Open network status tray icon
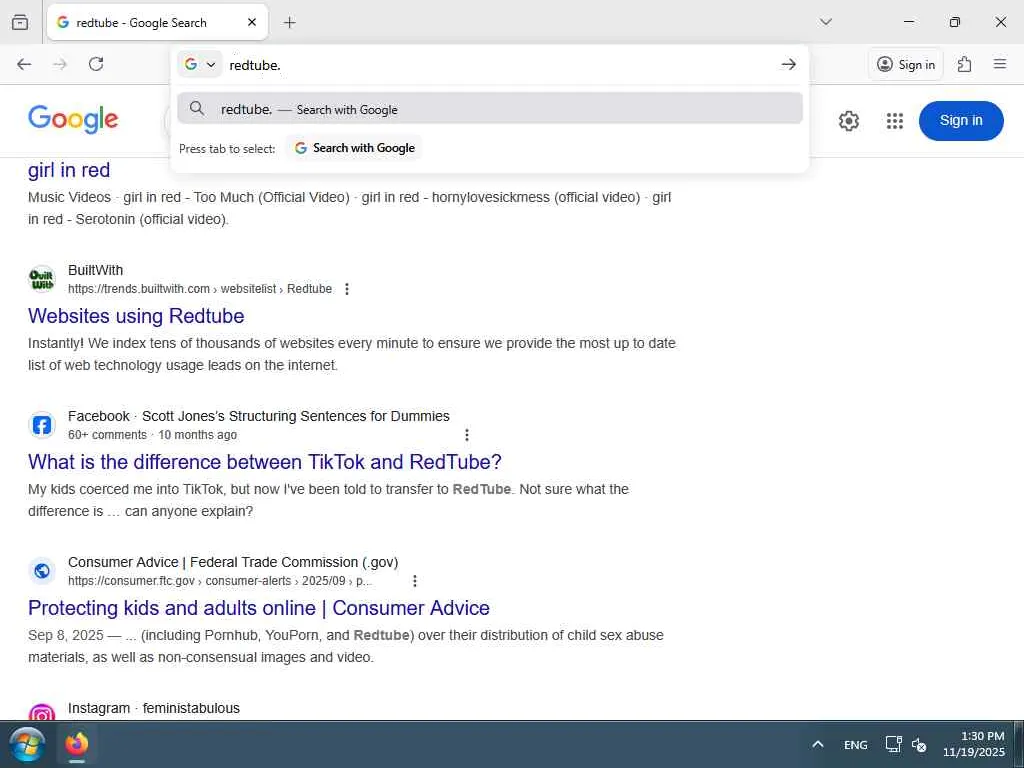 893,744
